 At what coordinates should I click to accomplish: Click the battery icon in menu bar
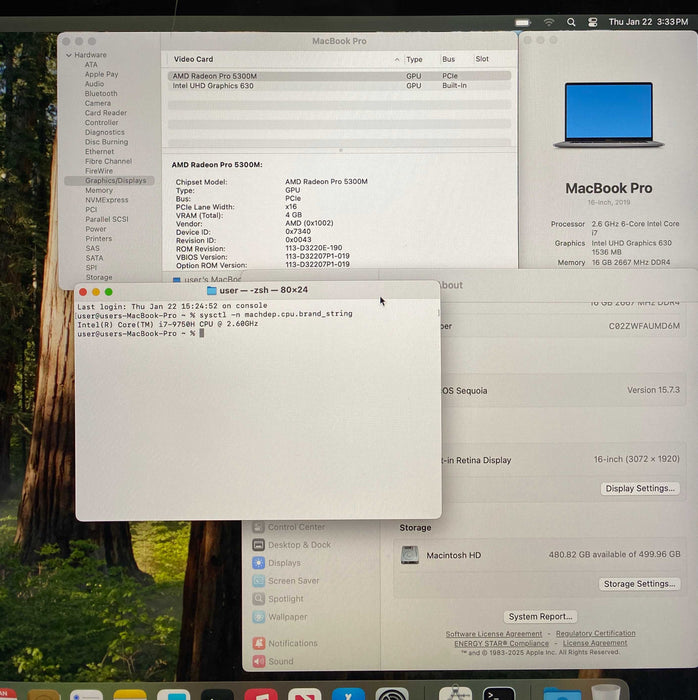coord(523,22)
